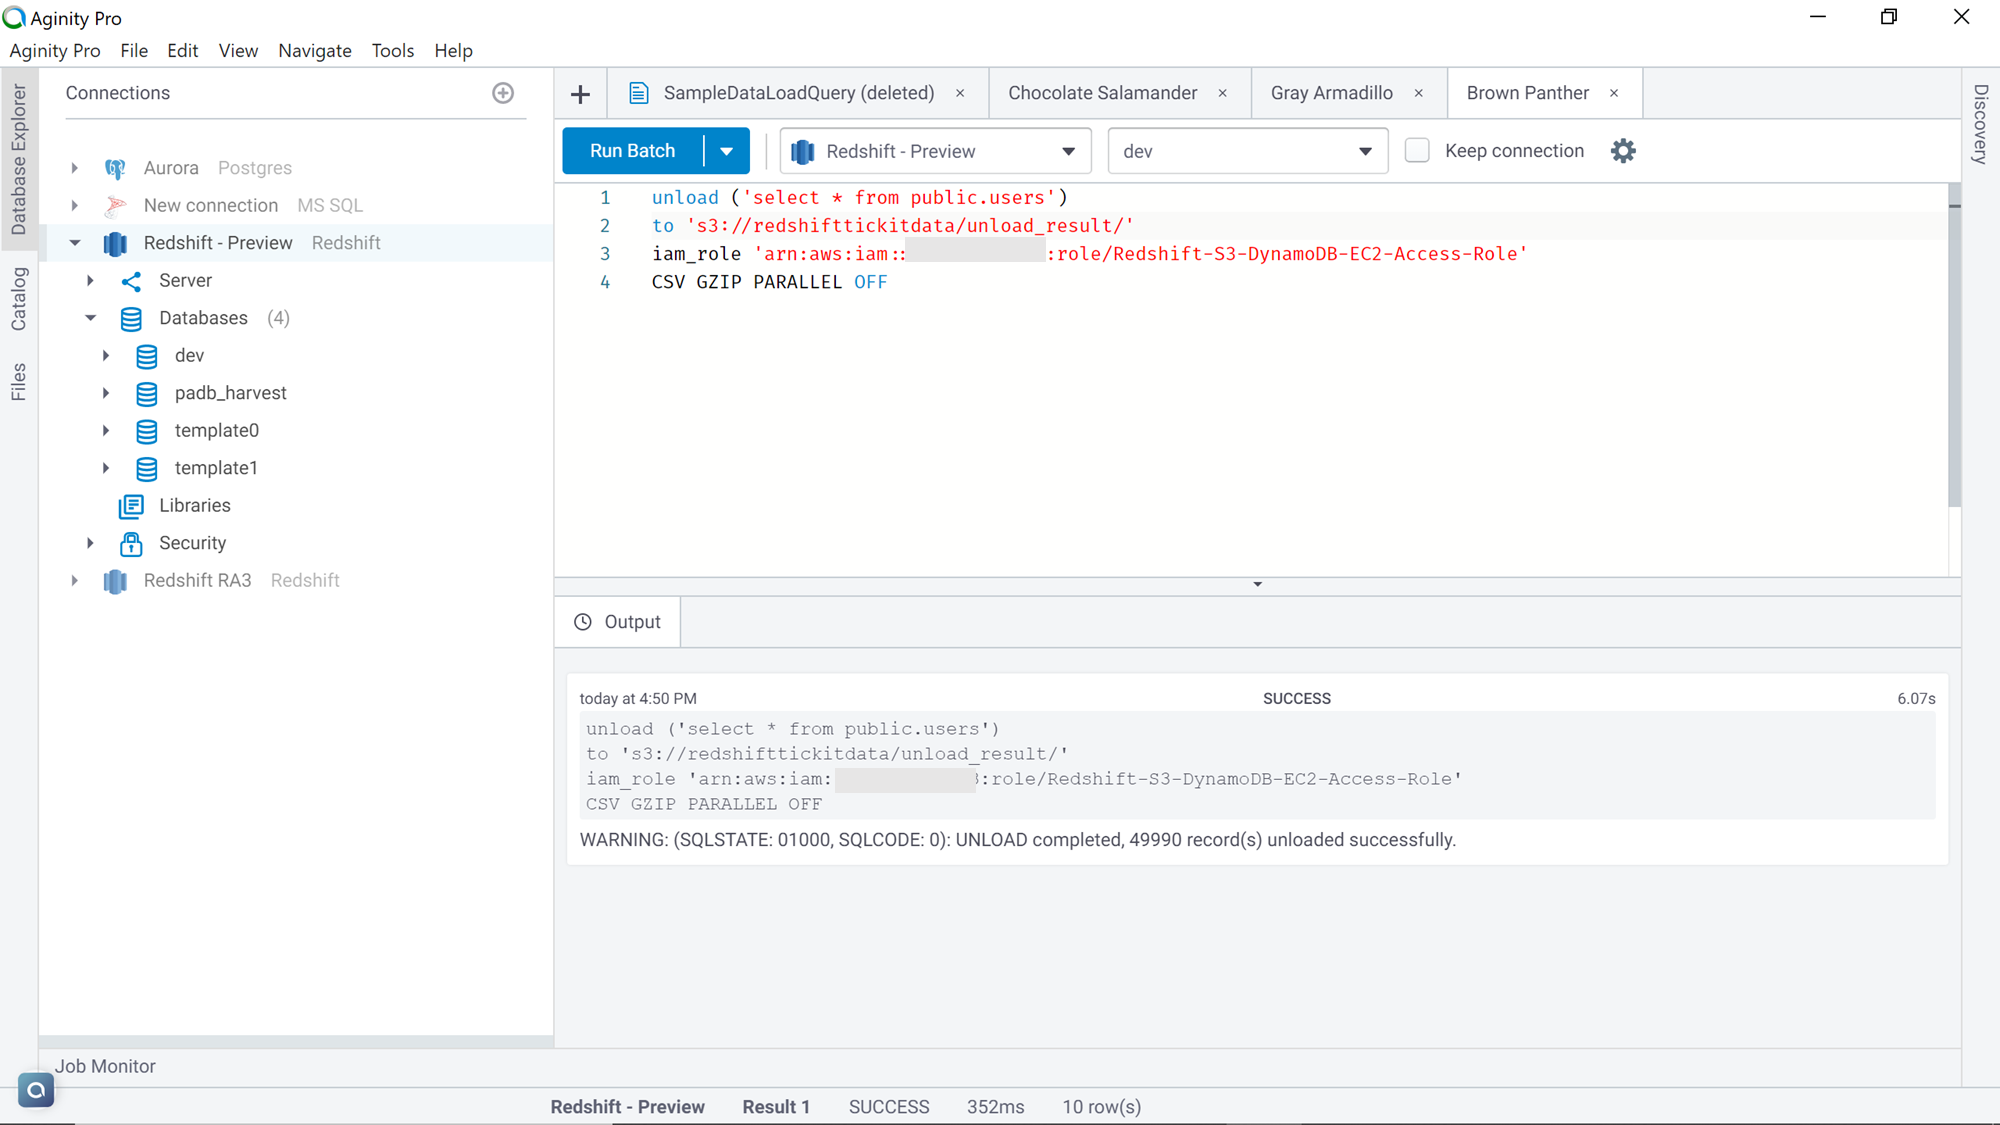The height and width of the screenshot is (1125, 2000).
Task: Click the Files panel icon
Action: coord(19,383)
